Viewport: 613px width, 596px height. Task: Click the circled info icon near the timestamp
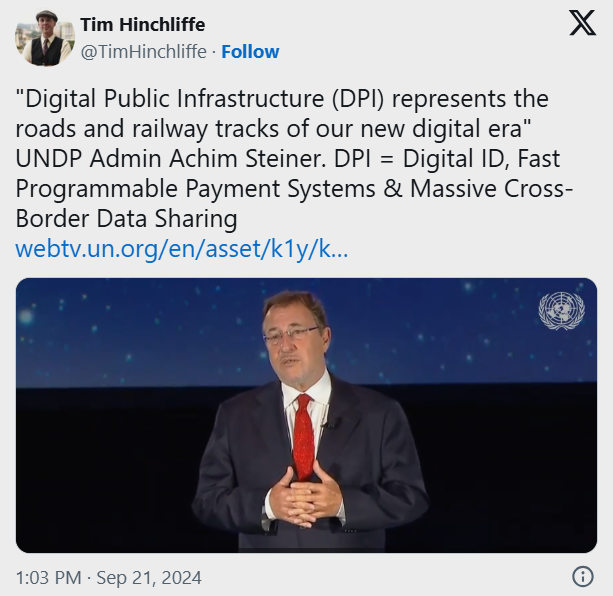(583, 576)
